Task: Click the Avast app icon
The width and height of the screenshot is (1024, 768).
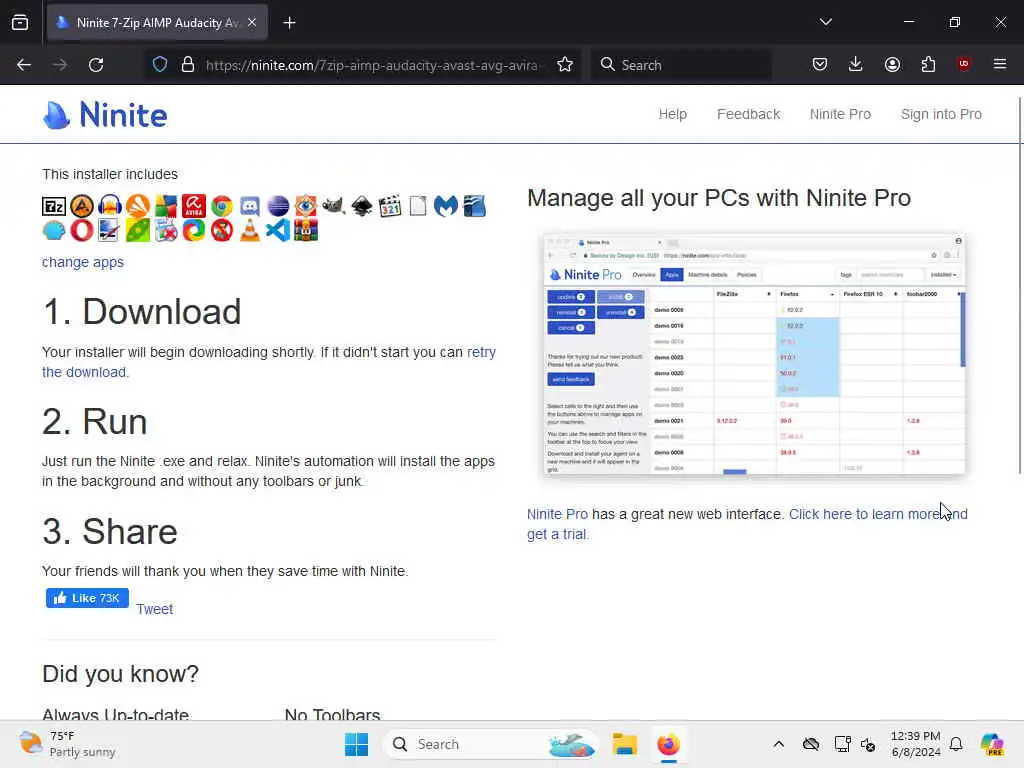Action: pyautogui.click(x=138, y=206)
